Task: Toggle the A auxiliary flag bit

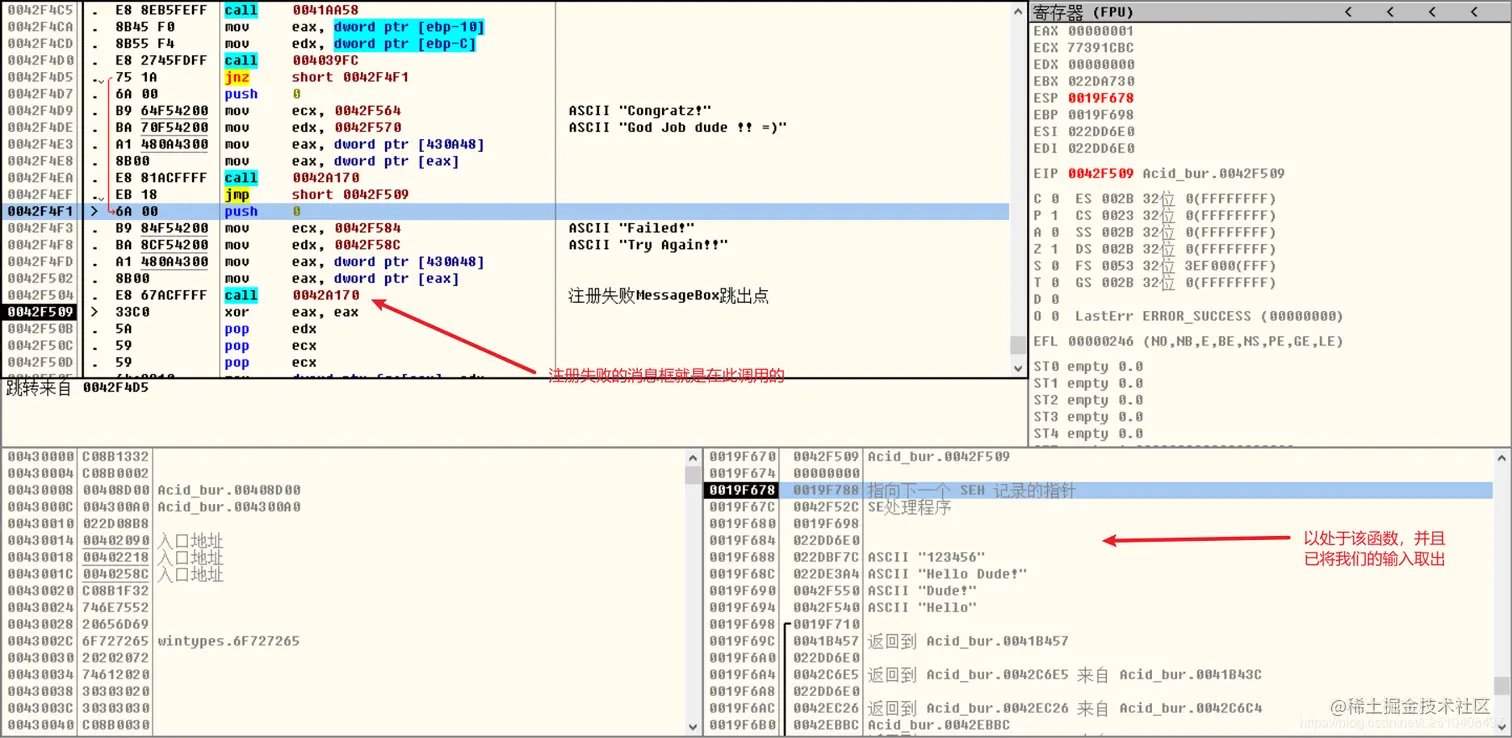Action: coord(1055,232)
